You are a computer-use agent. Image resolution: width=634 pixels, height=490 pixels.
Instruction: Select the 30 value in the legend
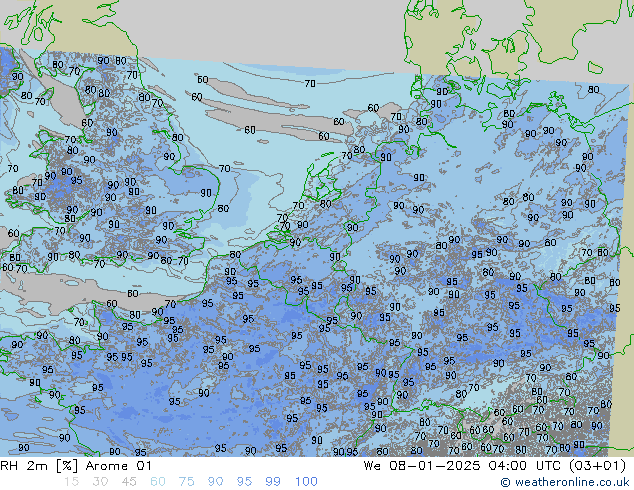click(x=100, y=482)
